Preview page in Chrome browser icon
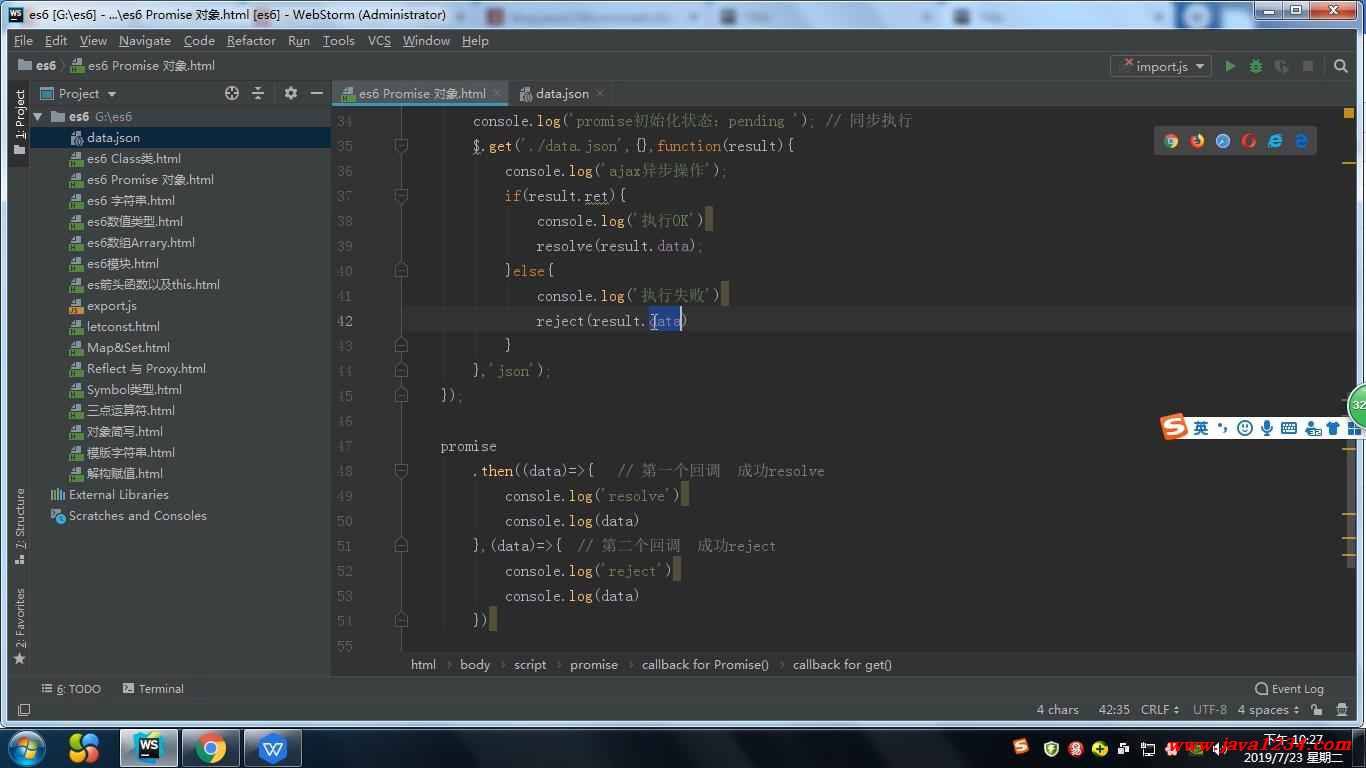1366x768 pixels. point(1171,141)
